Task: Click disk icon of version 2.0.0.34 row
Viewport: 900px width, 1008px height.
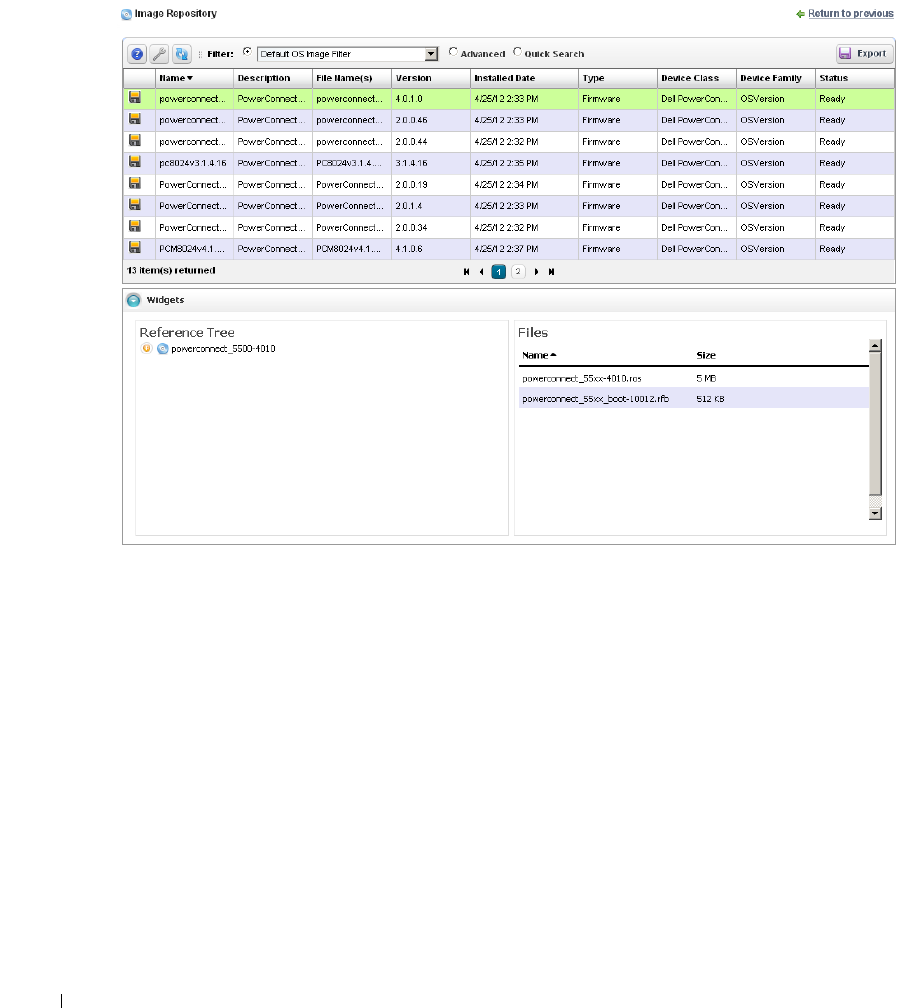Action: (135, 226)
